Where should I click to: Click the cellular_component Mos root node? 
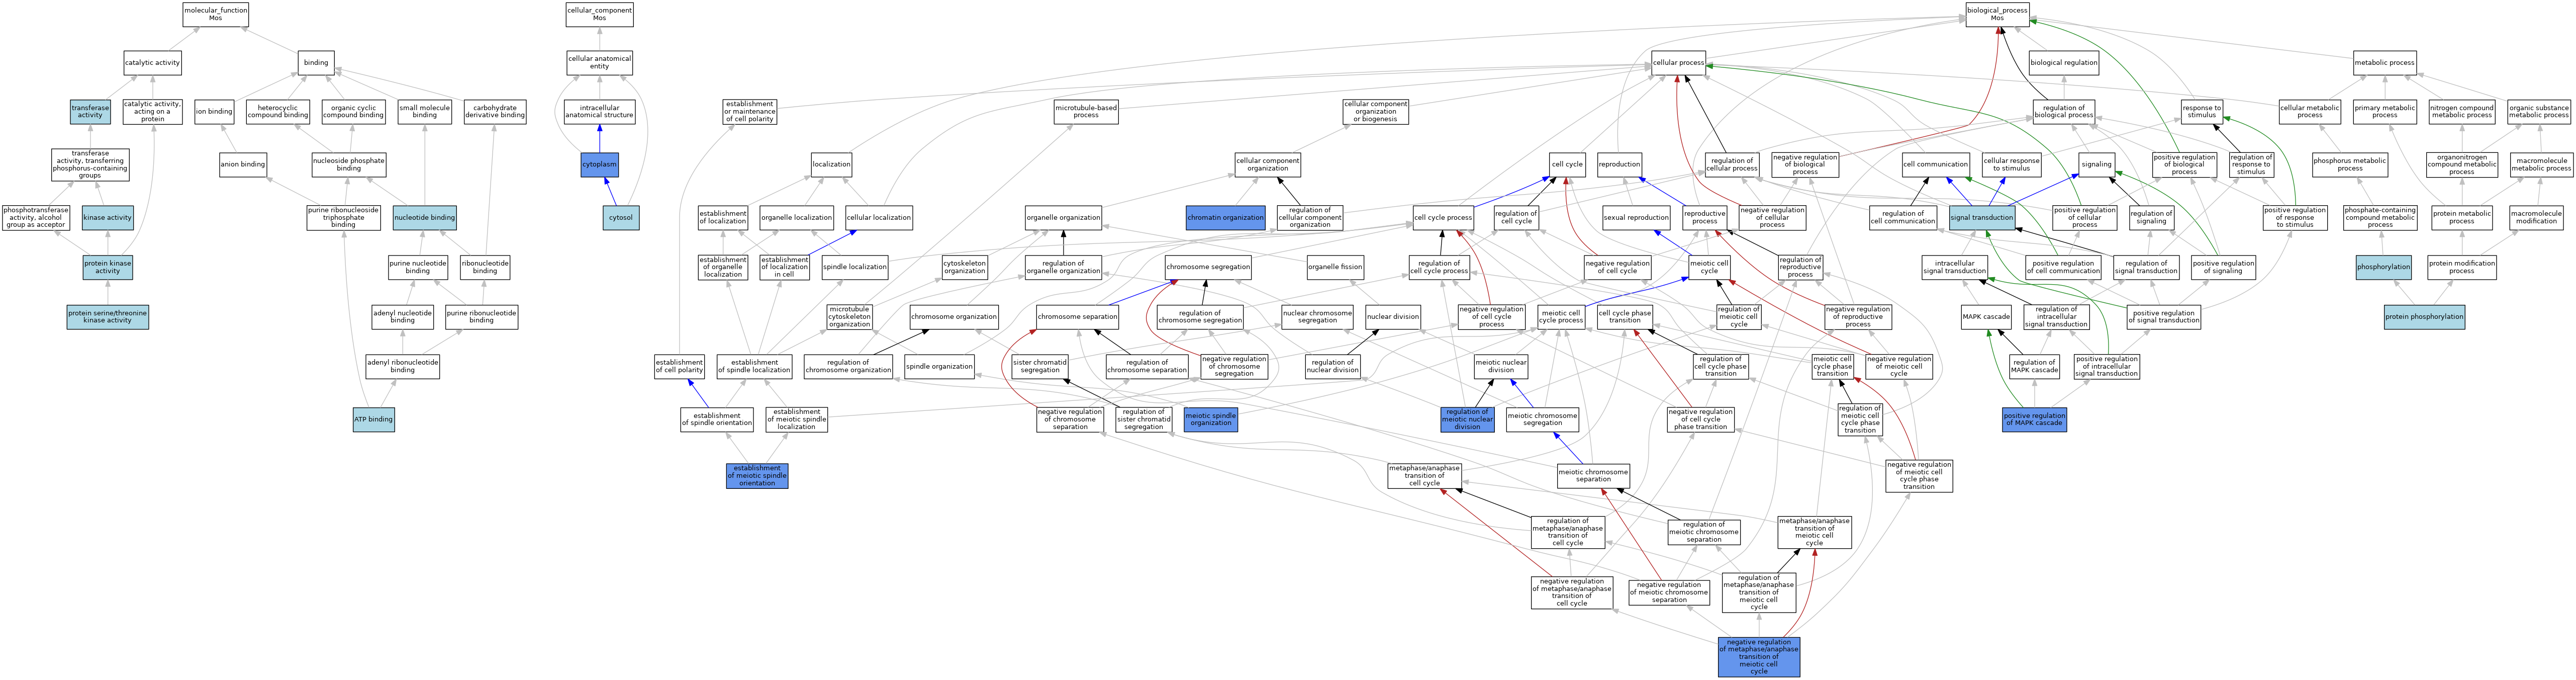[599, 14]
